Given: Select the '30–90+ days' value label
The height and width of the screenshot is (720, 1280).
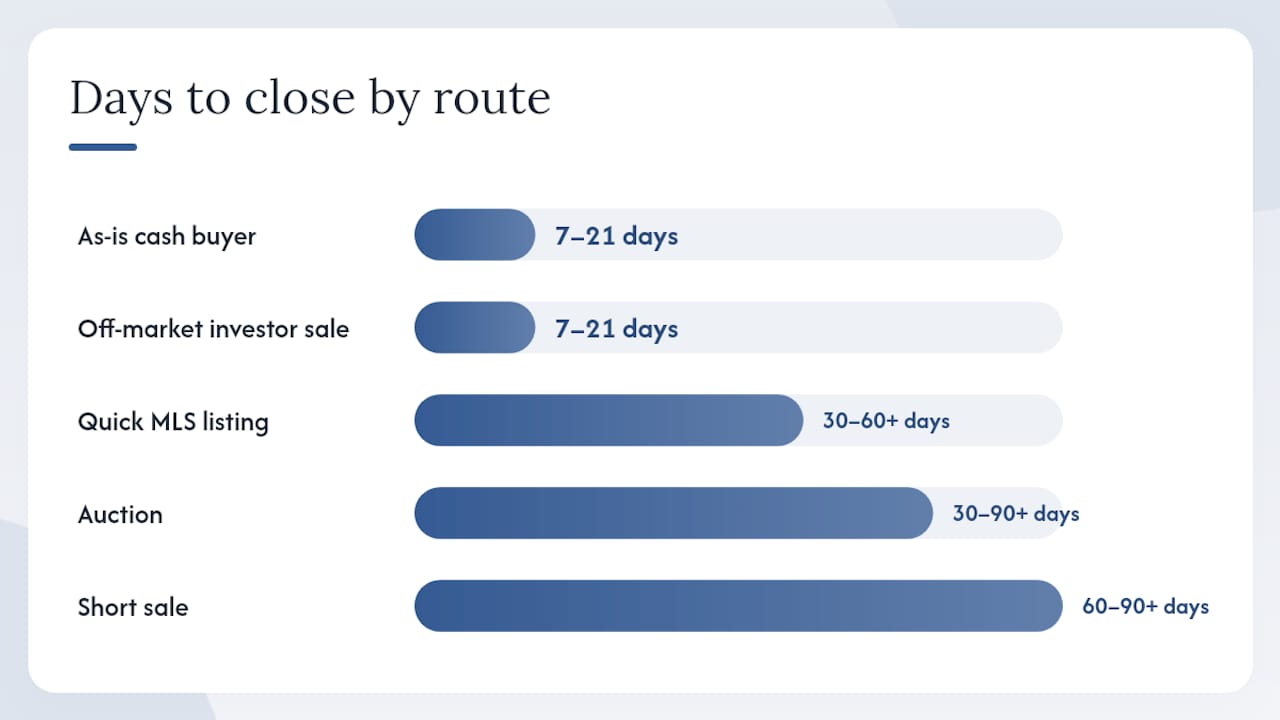Looking at the screenshot, I should tap(1016, 514).
